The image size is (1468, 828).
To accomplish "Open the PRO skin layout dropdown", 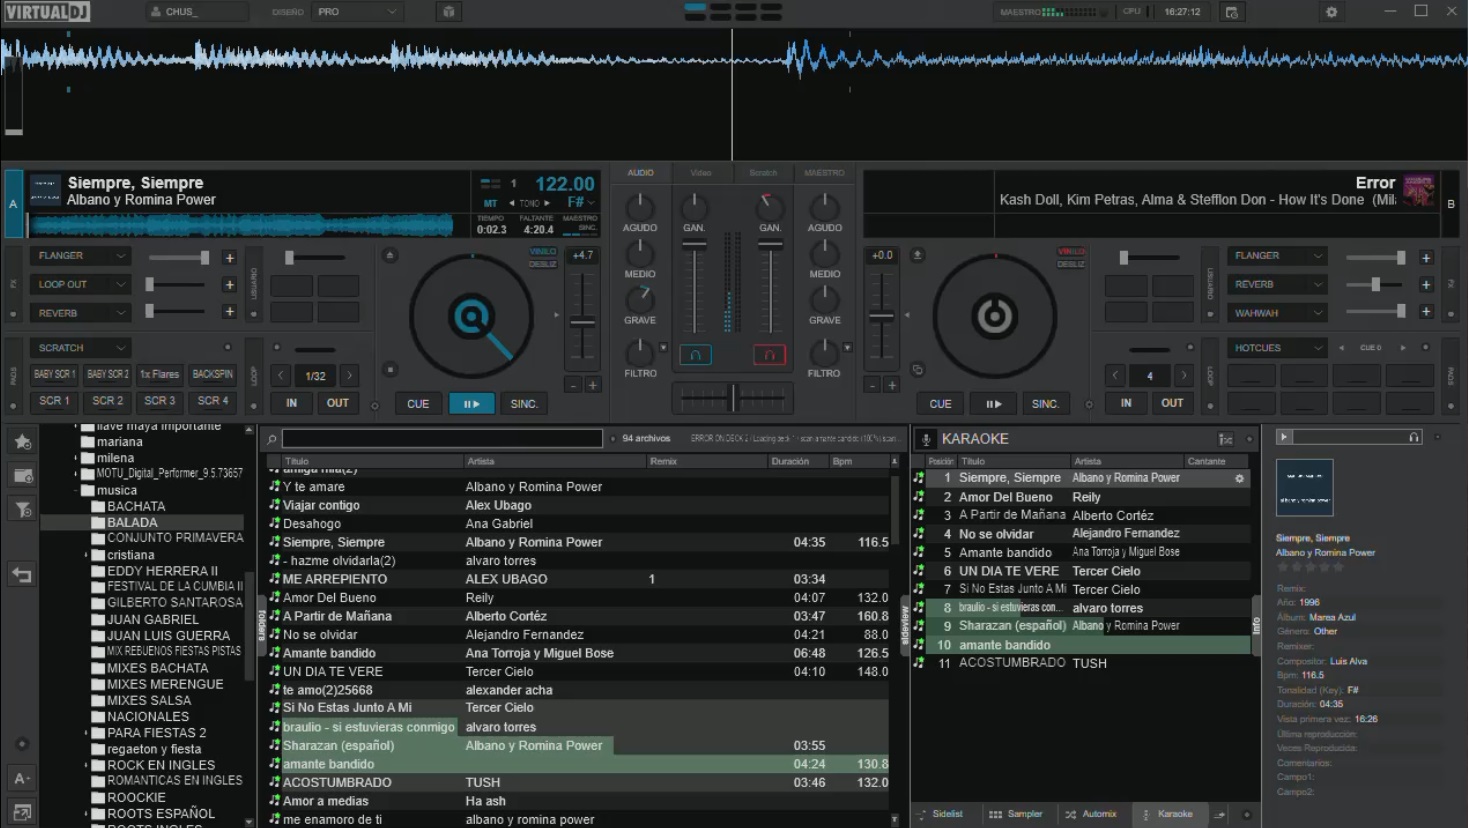I will (358, 12).
